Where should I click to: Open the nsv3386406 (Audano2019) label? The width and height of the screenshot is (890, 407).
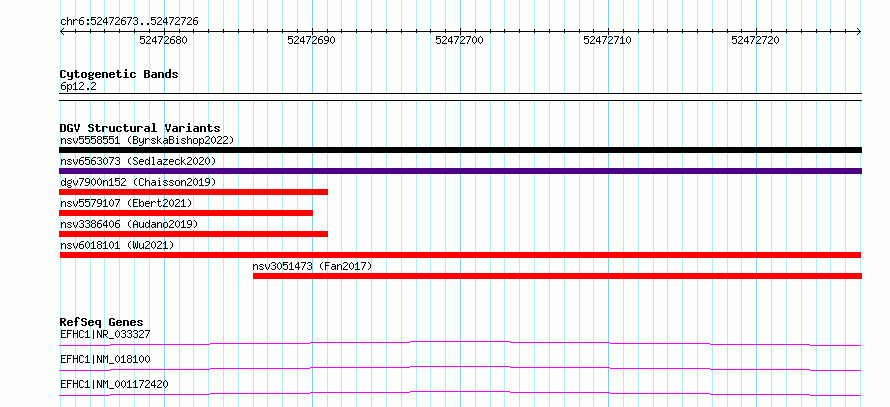point(129,224)
